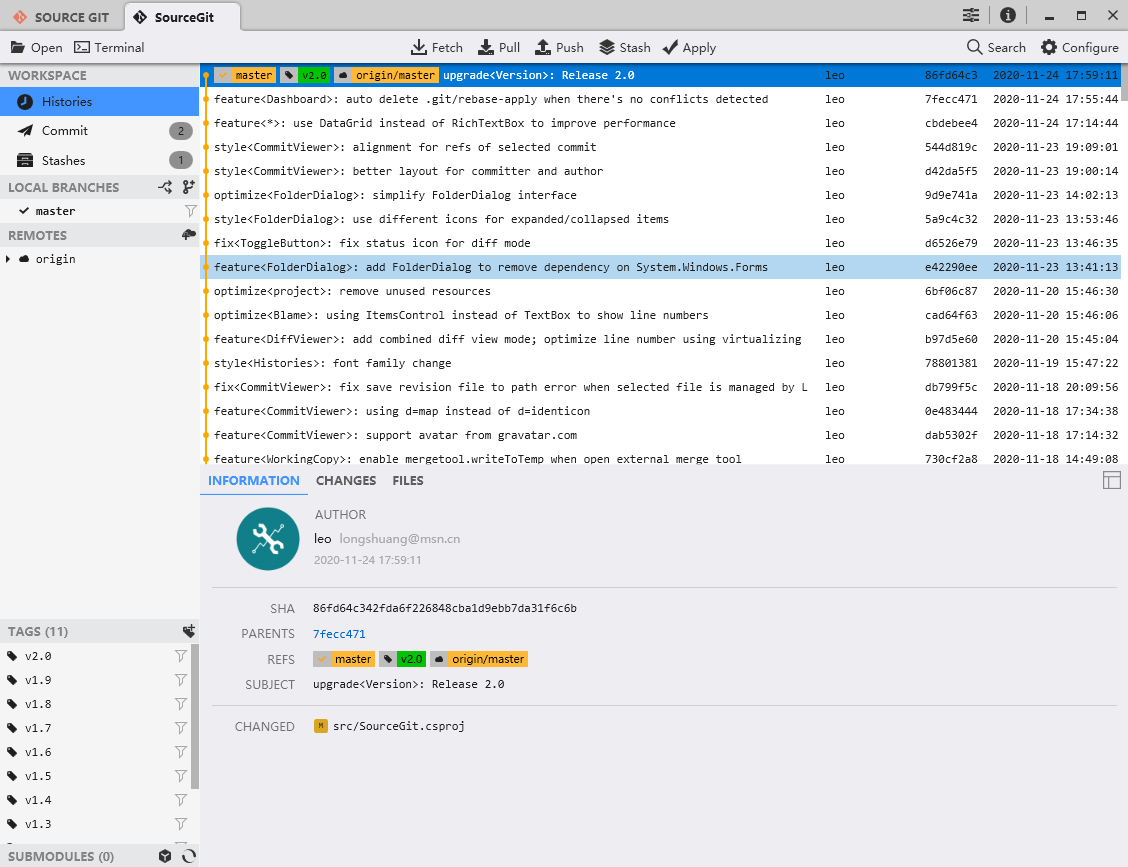The height and width of the screenshot is (867, 1128).
Task: Click the master ref badge in REFS
Action: click(344, 659)
